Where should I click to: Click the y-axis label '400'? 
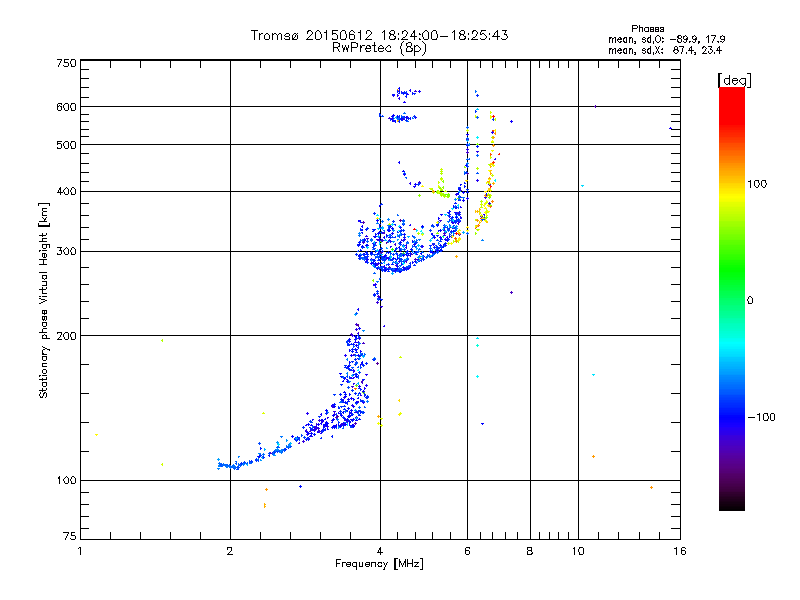point(66,191)
